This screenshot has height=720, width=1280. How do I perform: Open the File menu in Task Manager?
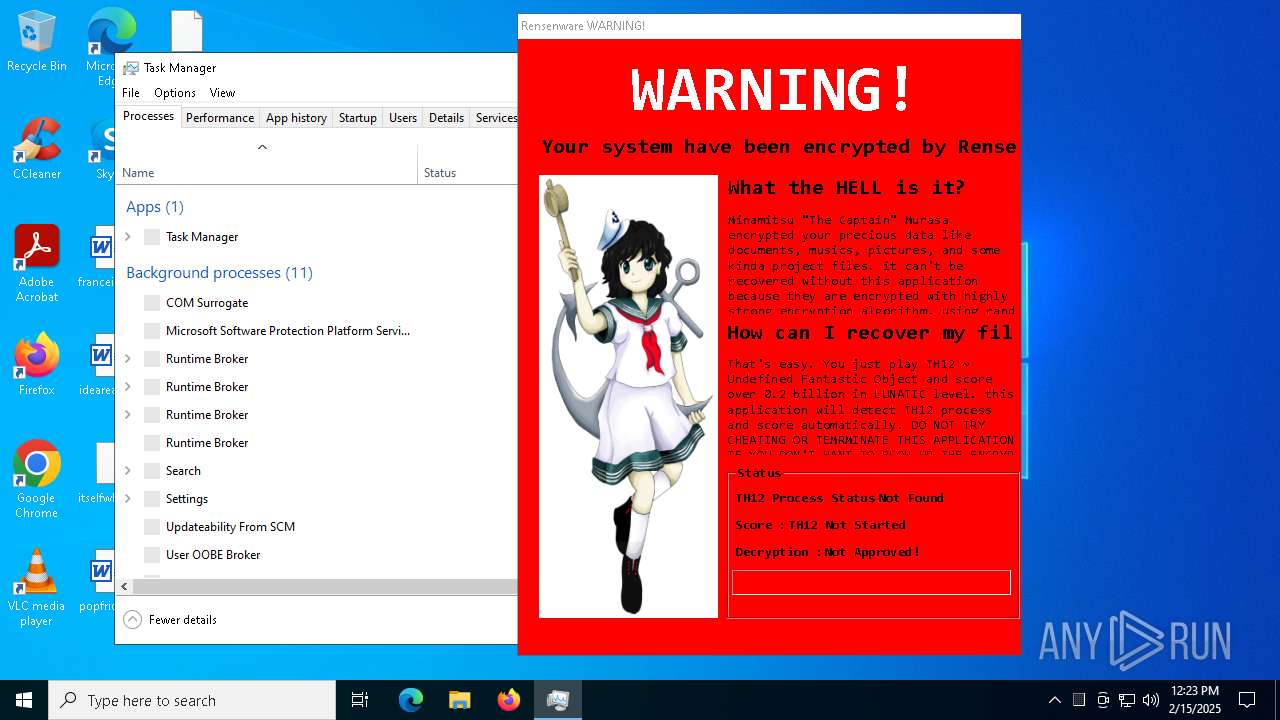pos(131,93)
